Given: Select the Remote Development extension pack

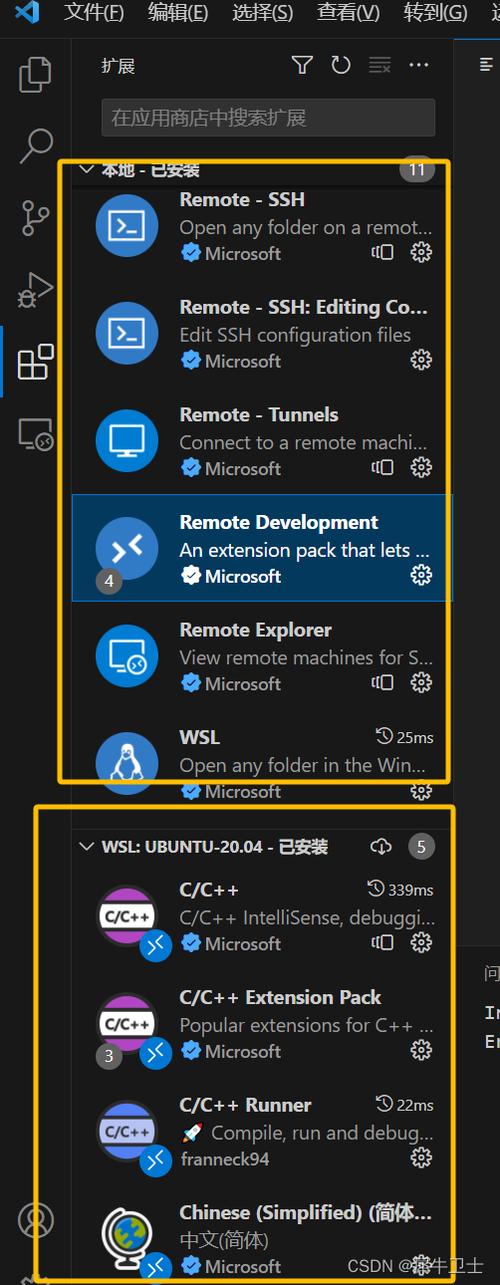Looking at the screenshot, I should pos(262,548).
